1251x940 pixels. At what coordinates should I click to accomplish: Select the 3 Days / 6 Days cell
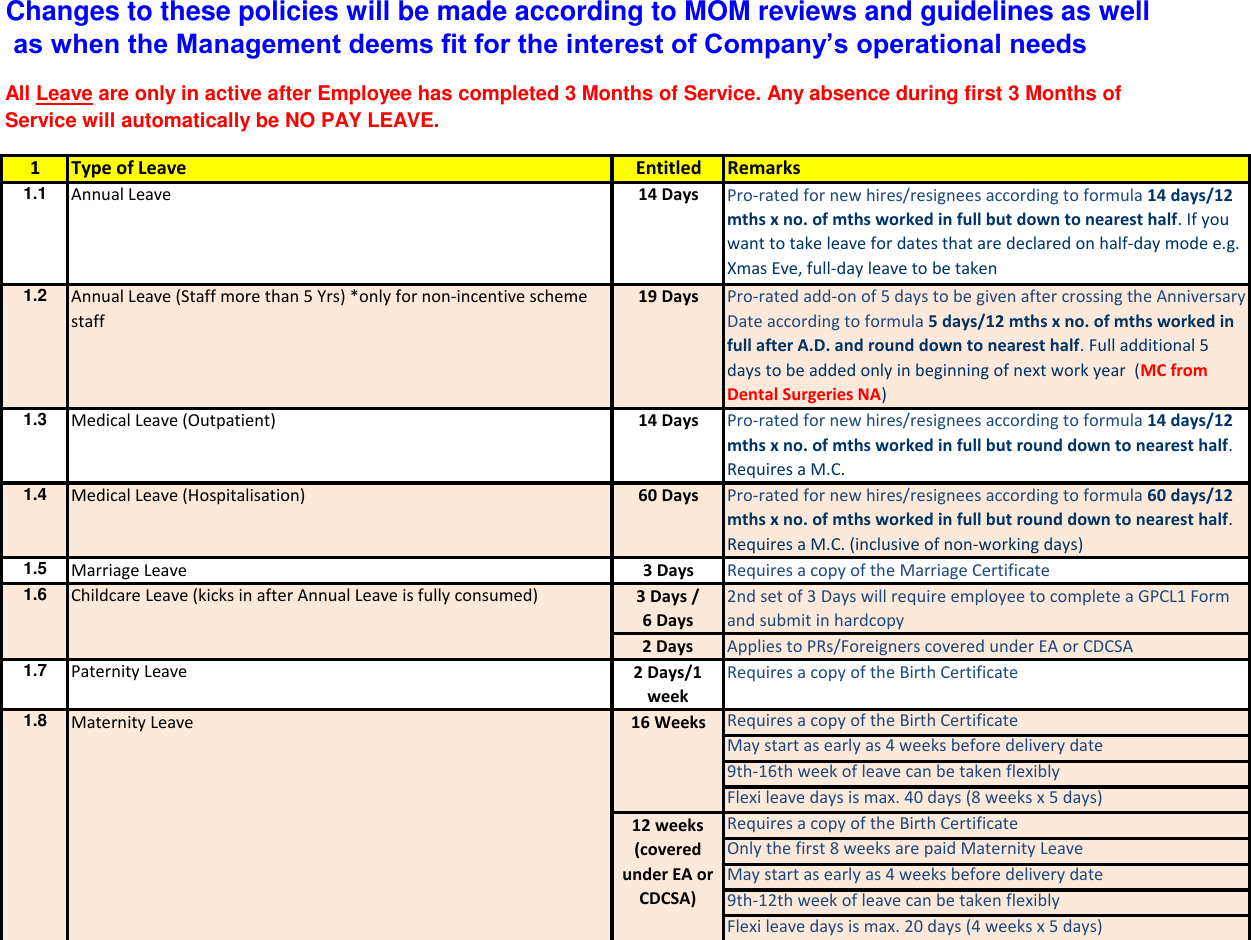(x=668, y=608)
